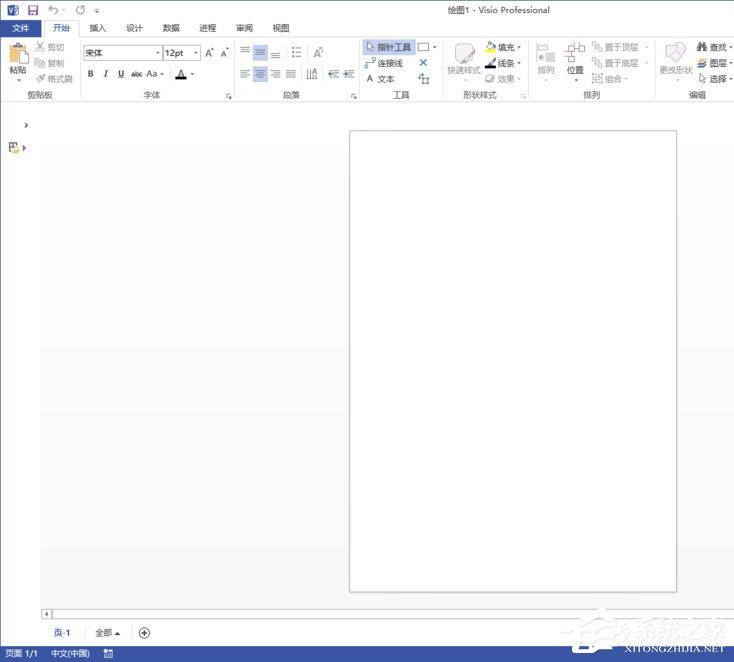Toggle italic text style

click(106, 74)
